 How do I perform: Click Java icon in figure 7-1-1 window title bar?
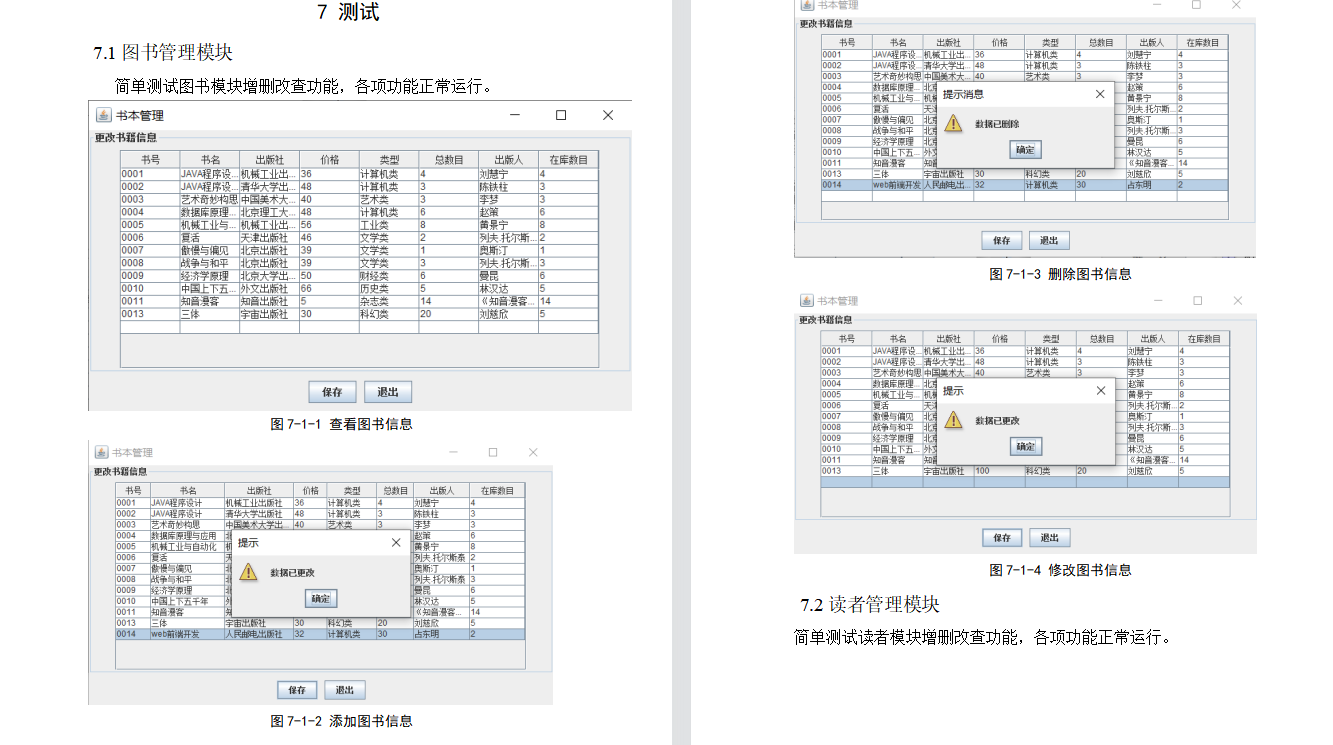pyautogui.click(x=103, y=115)
